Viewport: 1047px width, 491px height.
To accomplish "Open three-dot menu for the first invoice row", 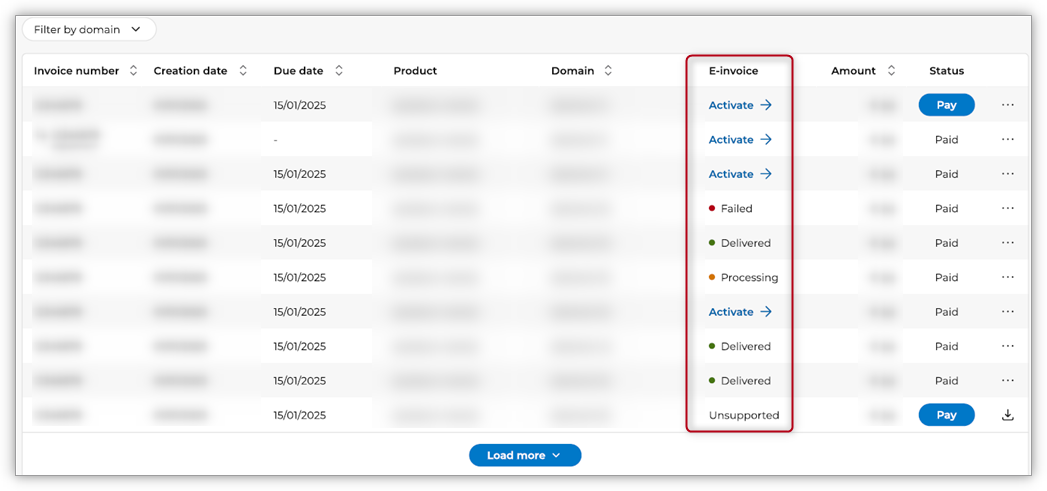I will pos(1007,105).
